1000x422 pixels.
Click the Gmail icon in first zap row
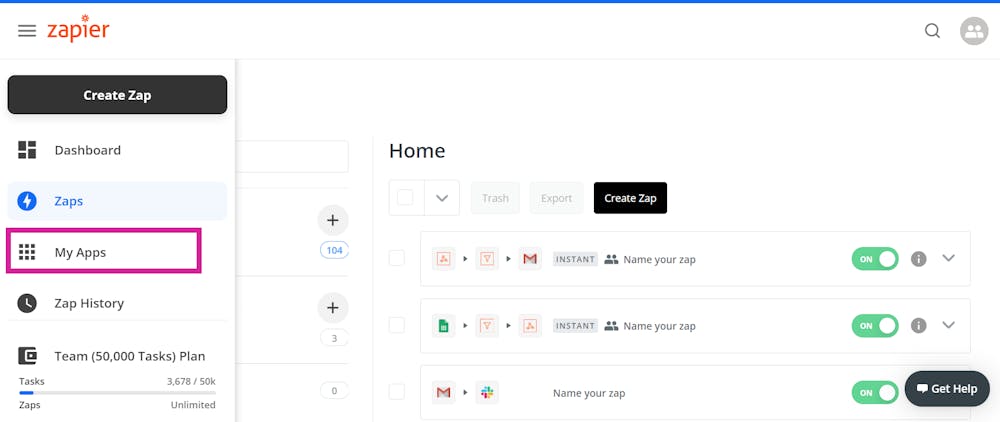530,259
